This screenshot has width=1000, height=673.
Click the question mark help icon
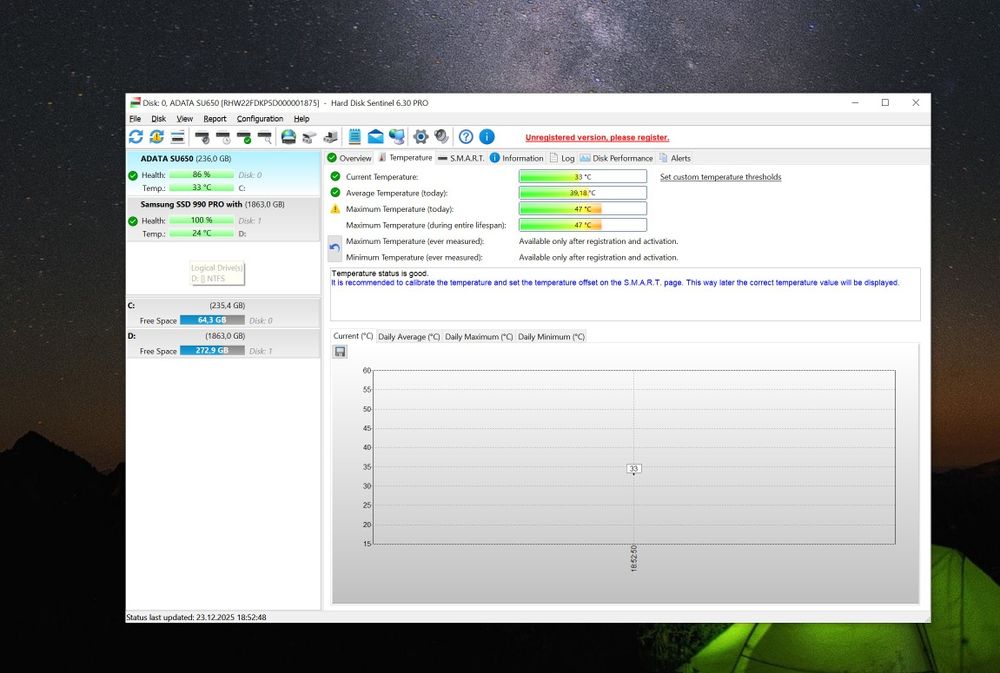pyautogui.click(x=466, y=137)
